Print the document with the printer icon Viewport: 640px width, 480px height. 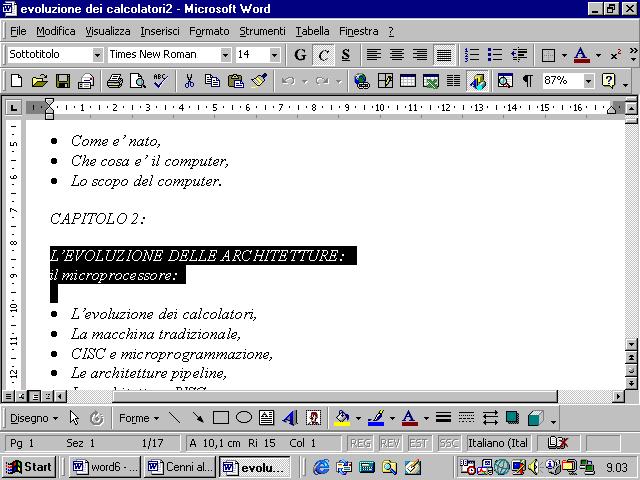[115, 81]
